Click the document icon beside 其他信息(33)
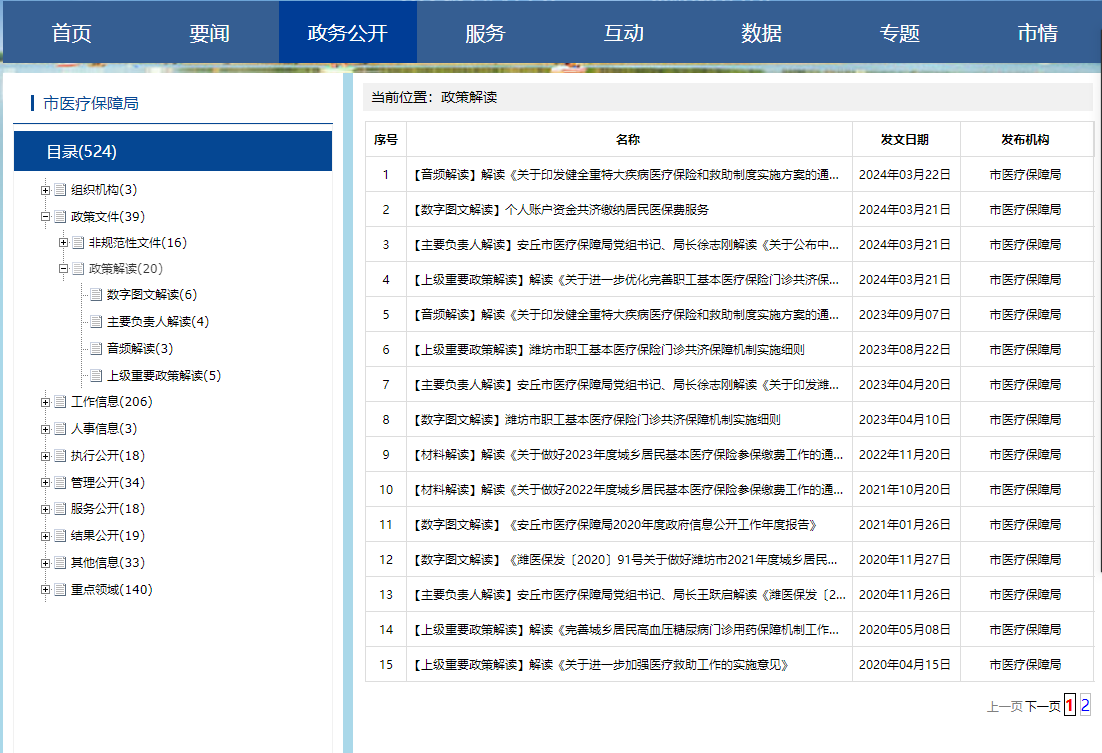Viewport: 1102px width, 753px height. point(60,562)
